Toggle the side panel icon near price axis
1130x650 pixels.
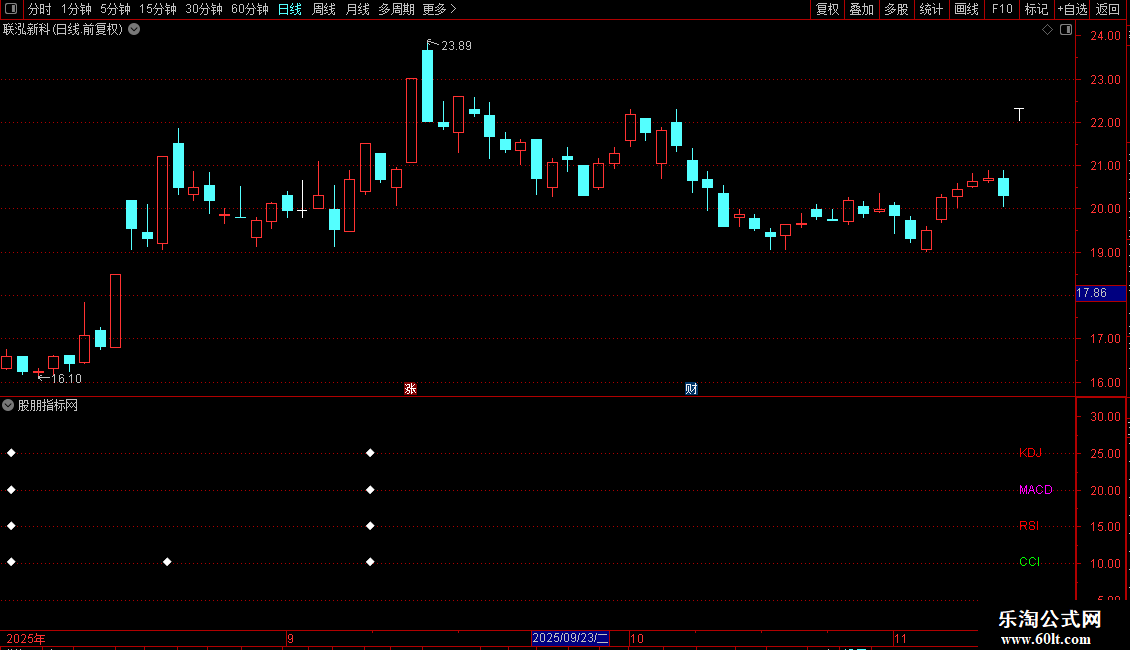pyautogui.click(x=1066, y=30)
